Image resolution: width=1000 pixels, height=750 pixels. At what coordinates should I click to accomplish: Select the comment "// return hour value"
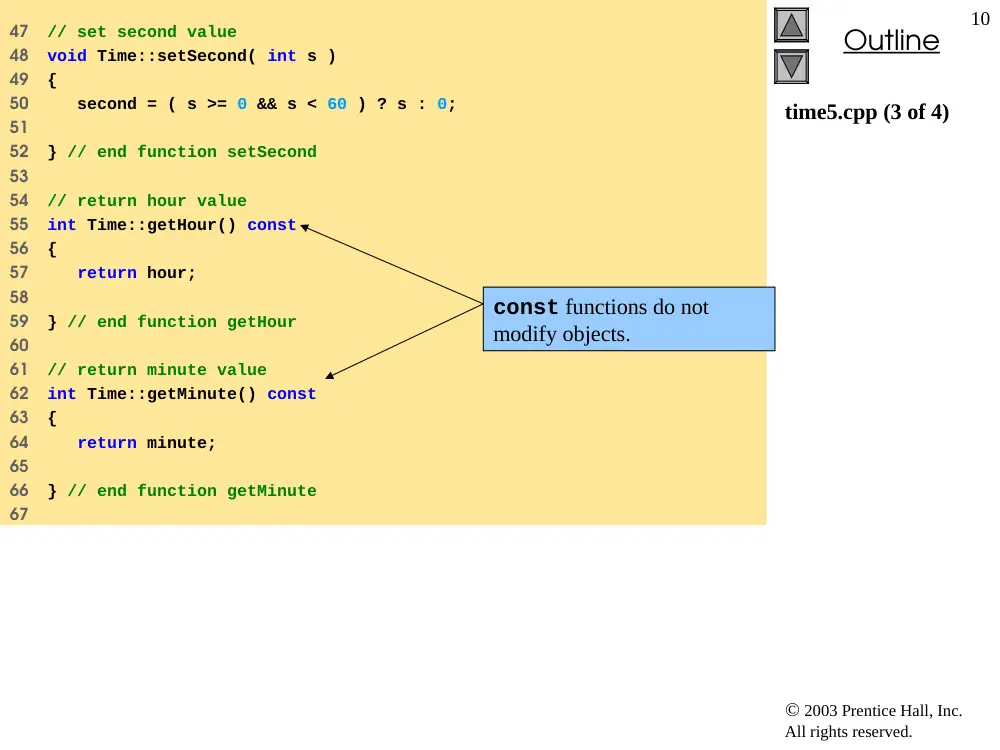(x=147, y=201)
